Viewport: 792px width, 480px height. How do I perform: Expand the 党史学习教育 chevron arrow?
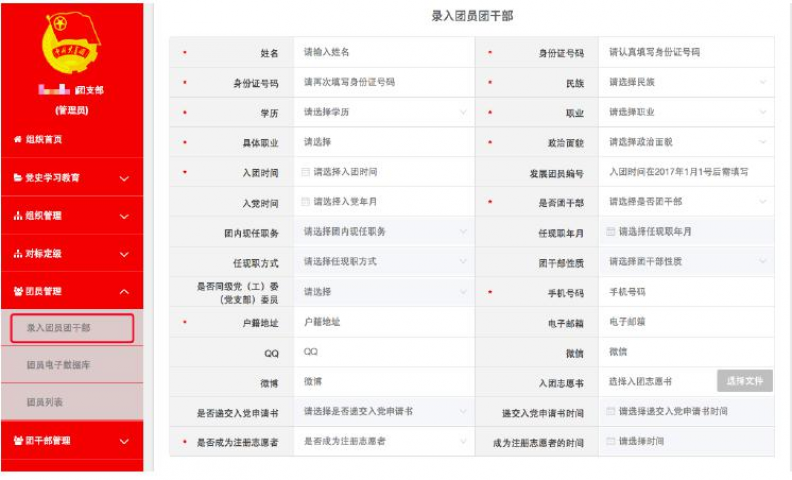(124, 179)
